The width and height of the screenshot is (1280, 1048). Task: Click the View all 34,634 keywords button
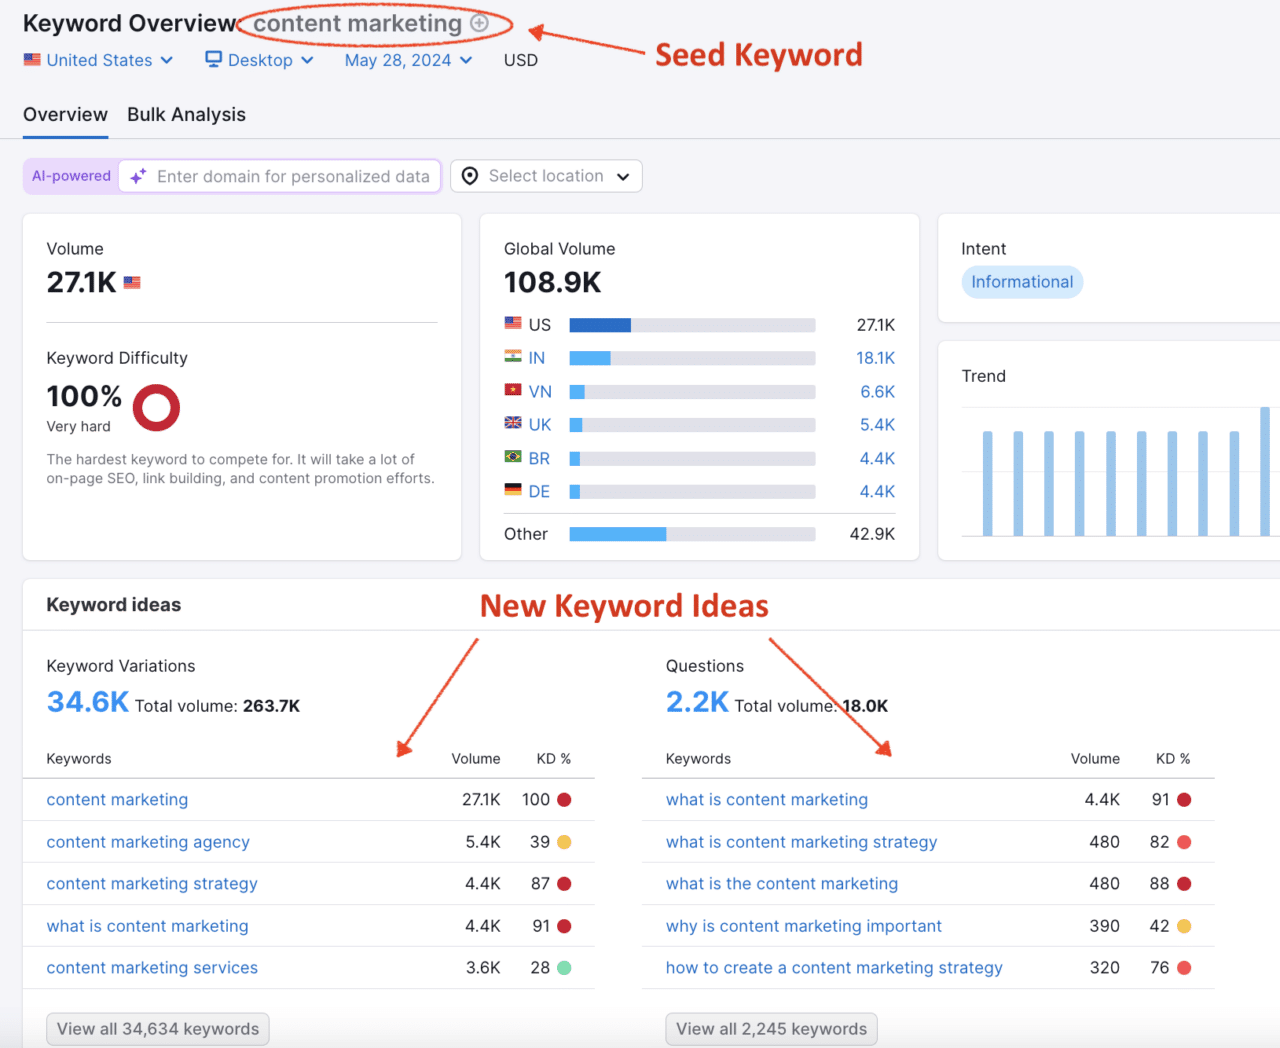(157, 1028)
